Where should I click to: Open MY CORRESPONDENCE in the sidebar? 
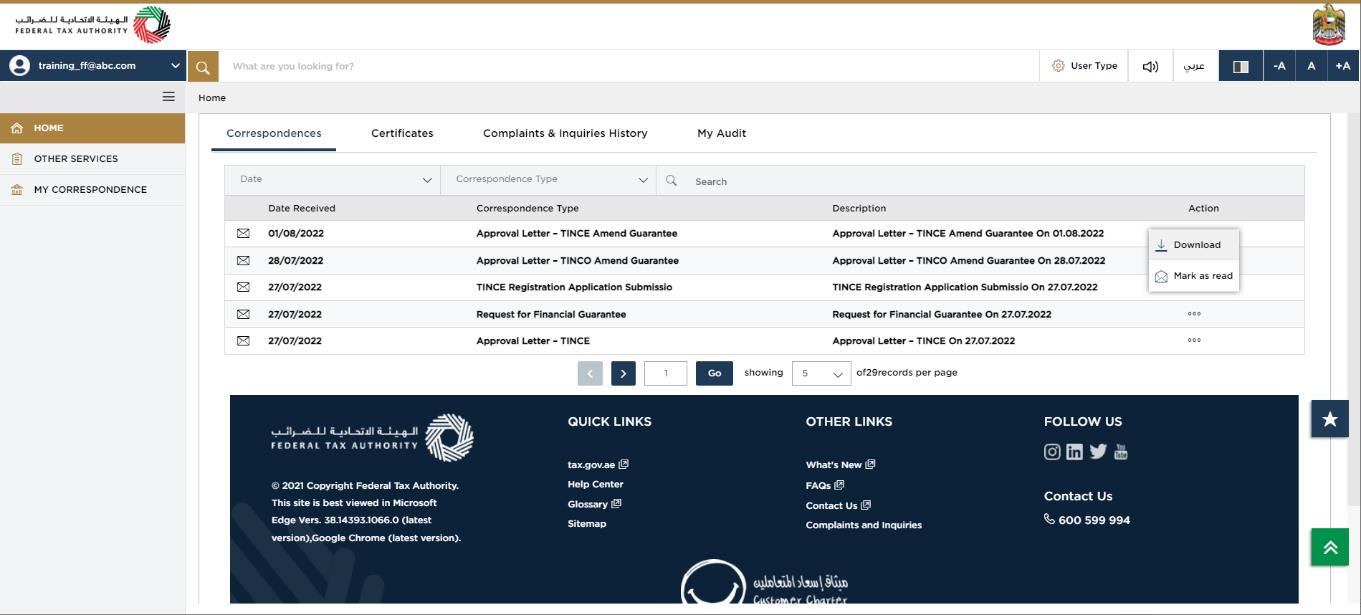click(x=93, y=190)
